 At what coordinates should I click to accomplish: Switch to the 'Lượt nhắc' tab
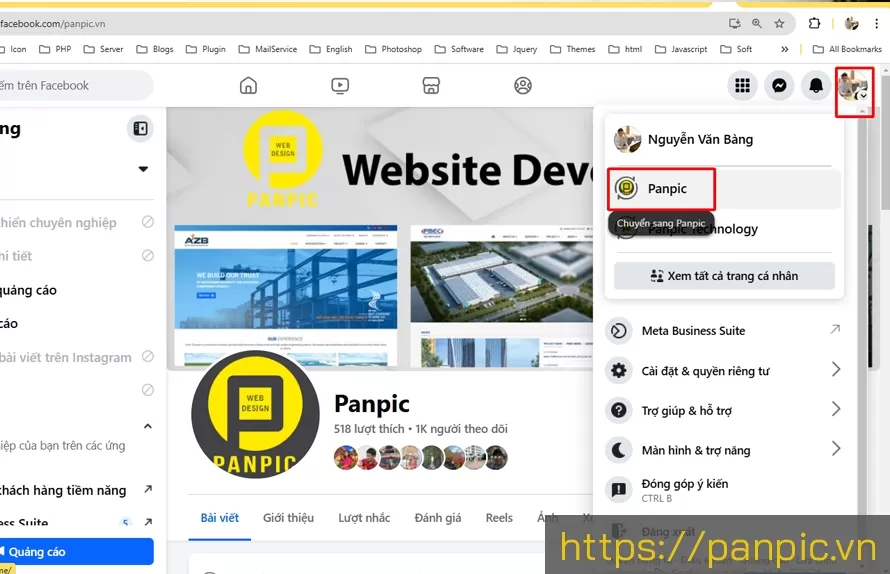(x=364, y=518)
